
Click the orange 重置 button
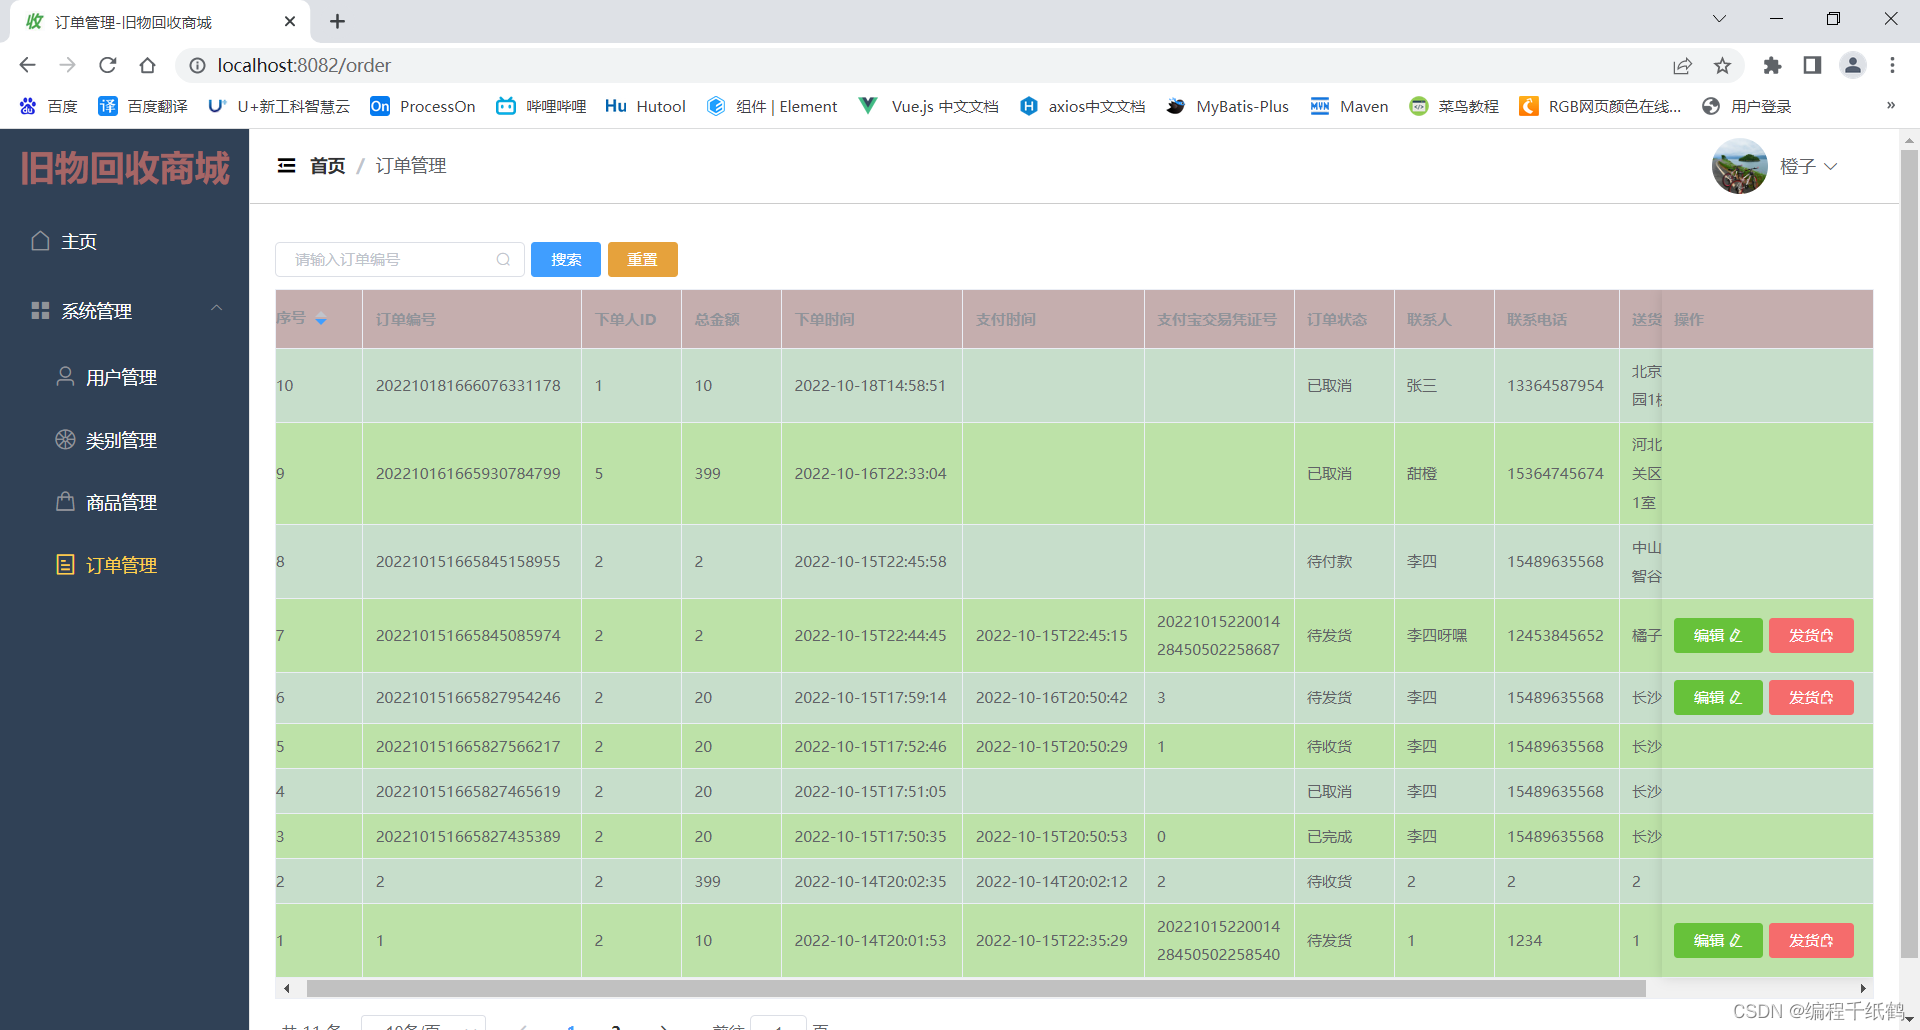coord(642,259)
